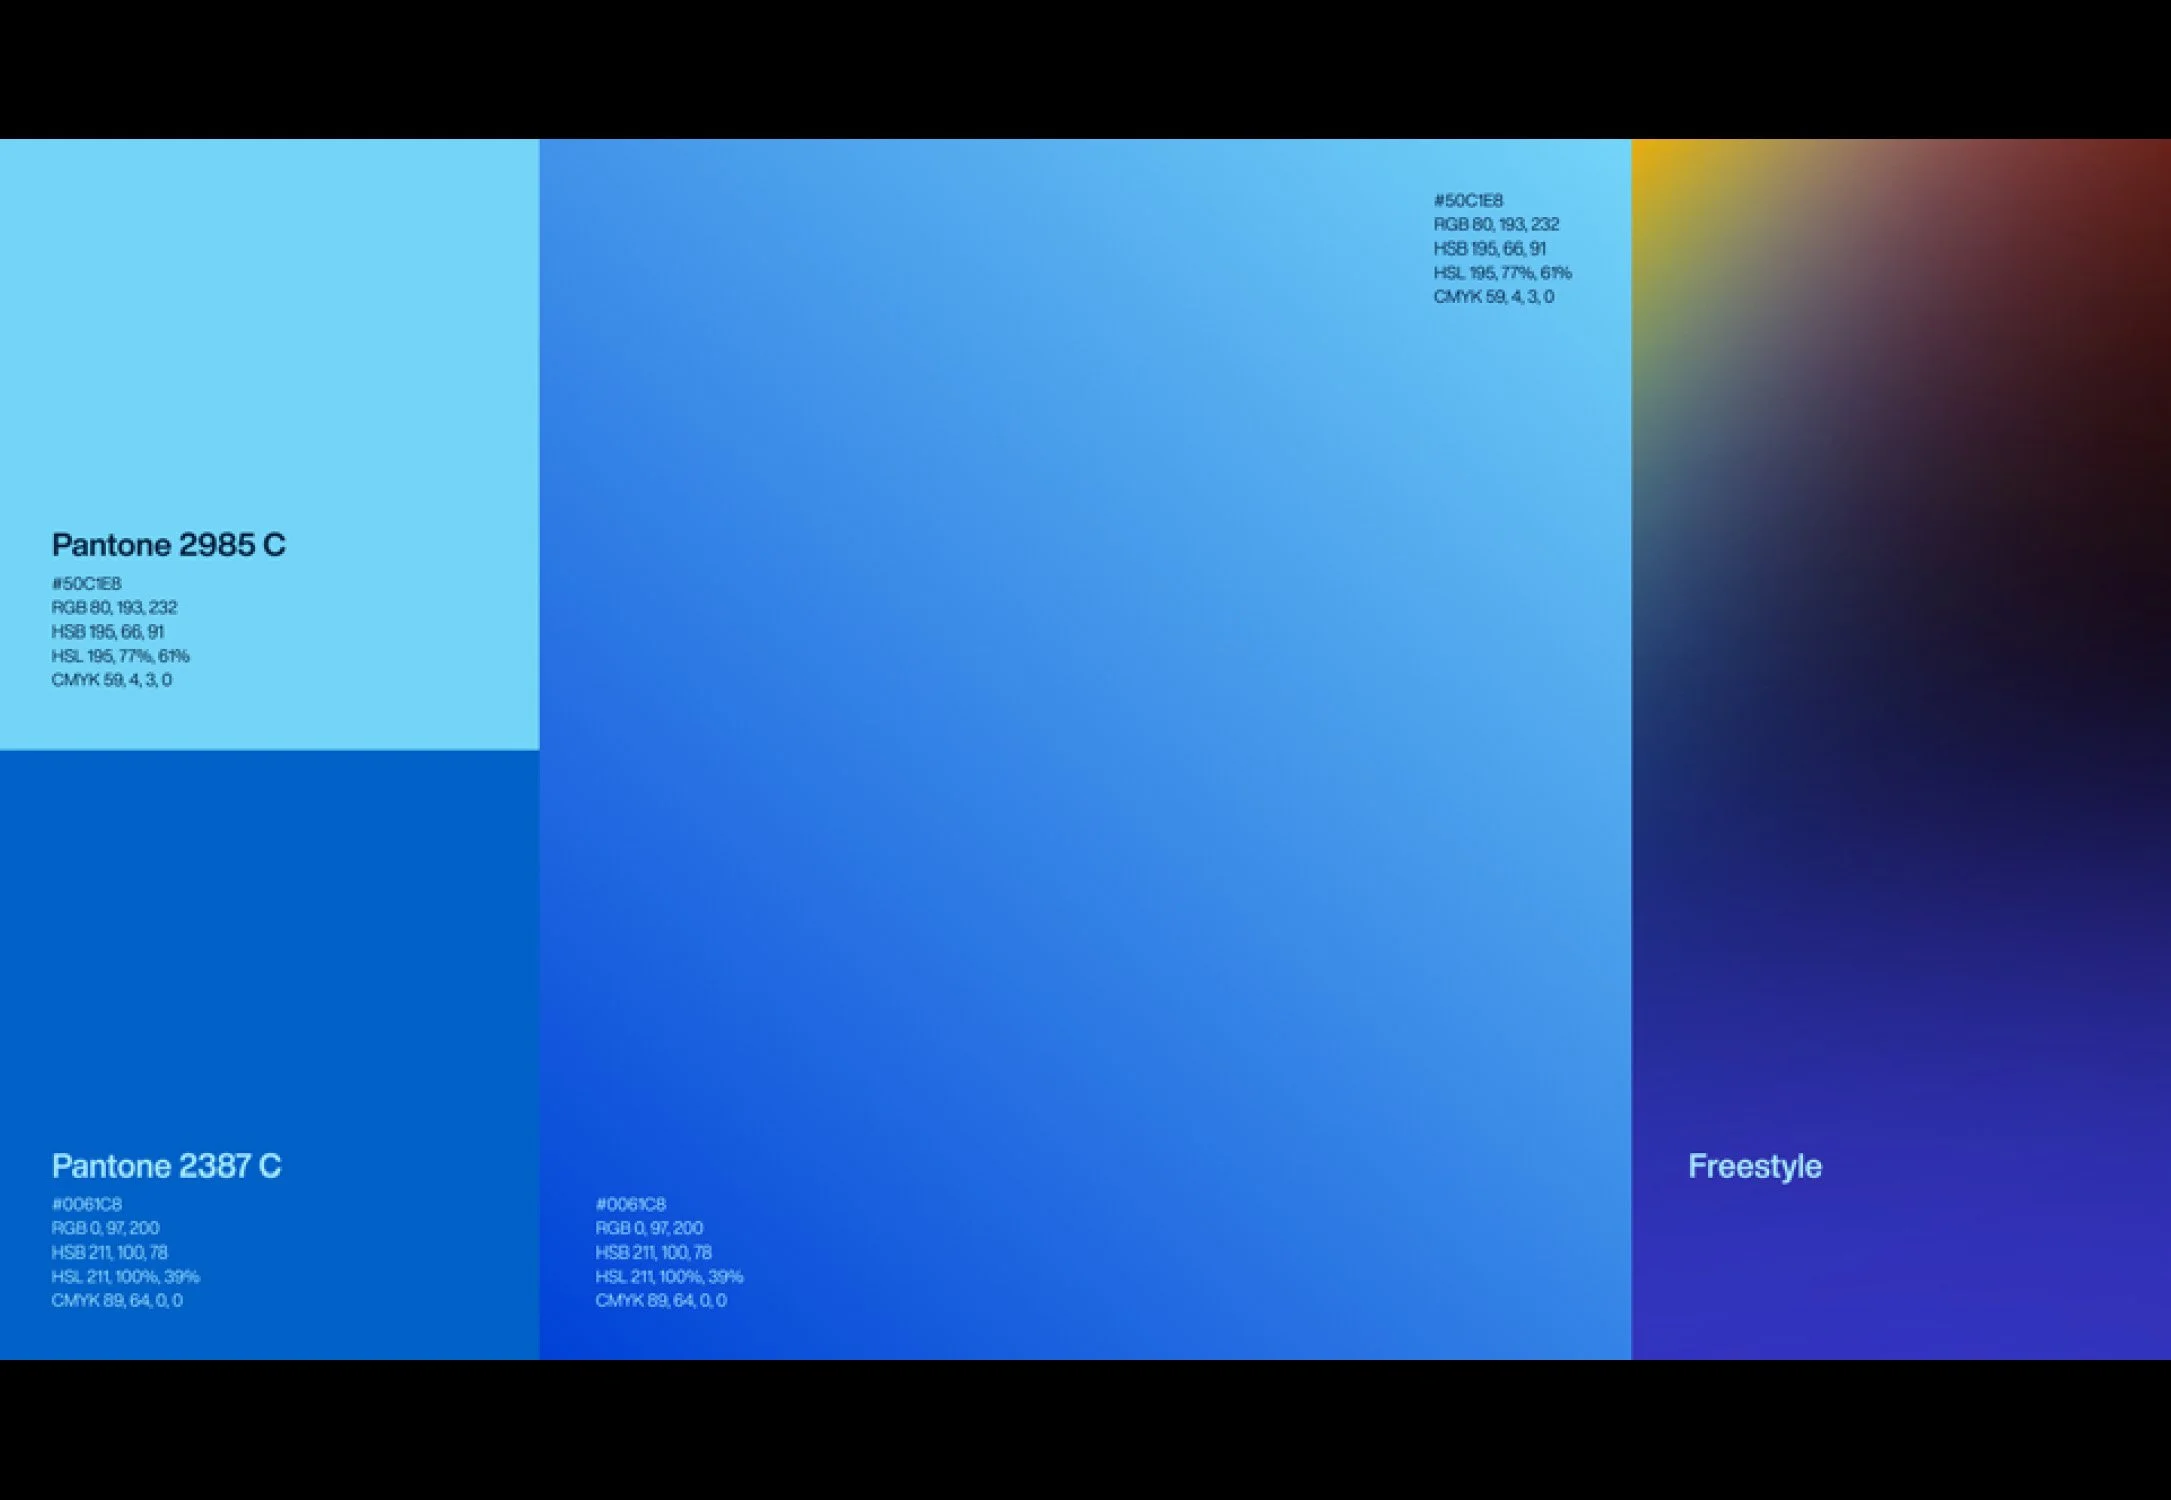This screenshot has height=1500, width=2171.
Task: Click "CMYK 59, 4, 3, 0" under Pantone 2985 C
Action: (x=112, y=680)
